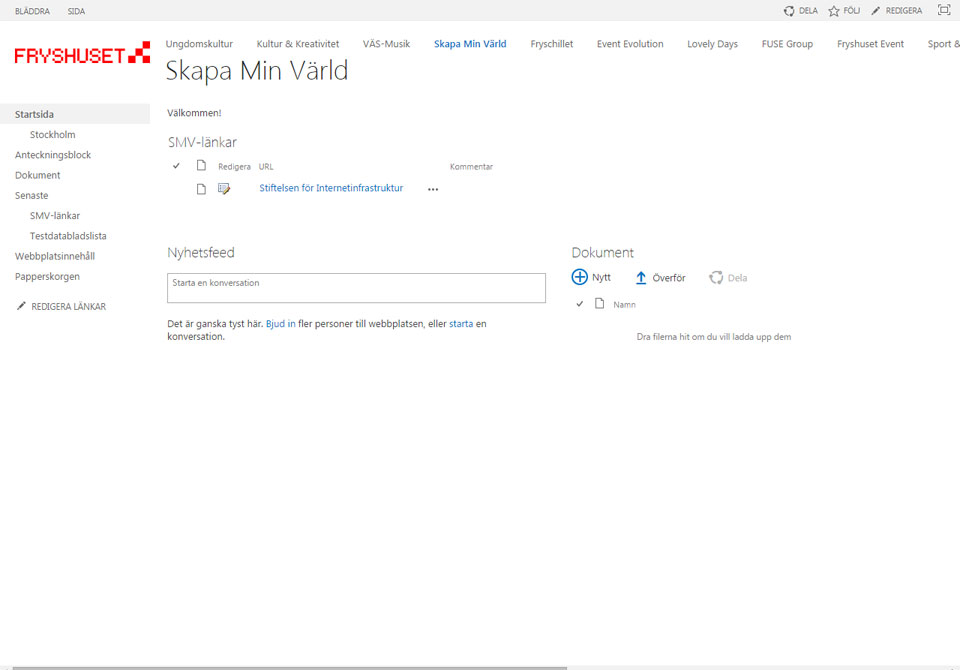The width and height of the screenshot is (960, 670).
Task: Select all items in SMV-länkar list
Action: (176, 166)
